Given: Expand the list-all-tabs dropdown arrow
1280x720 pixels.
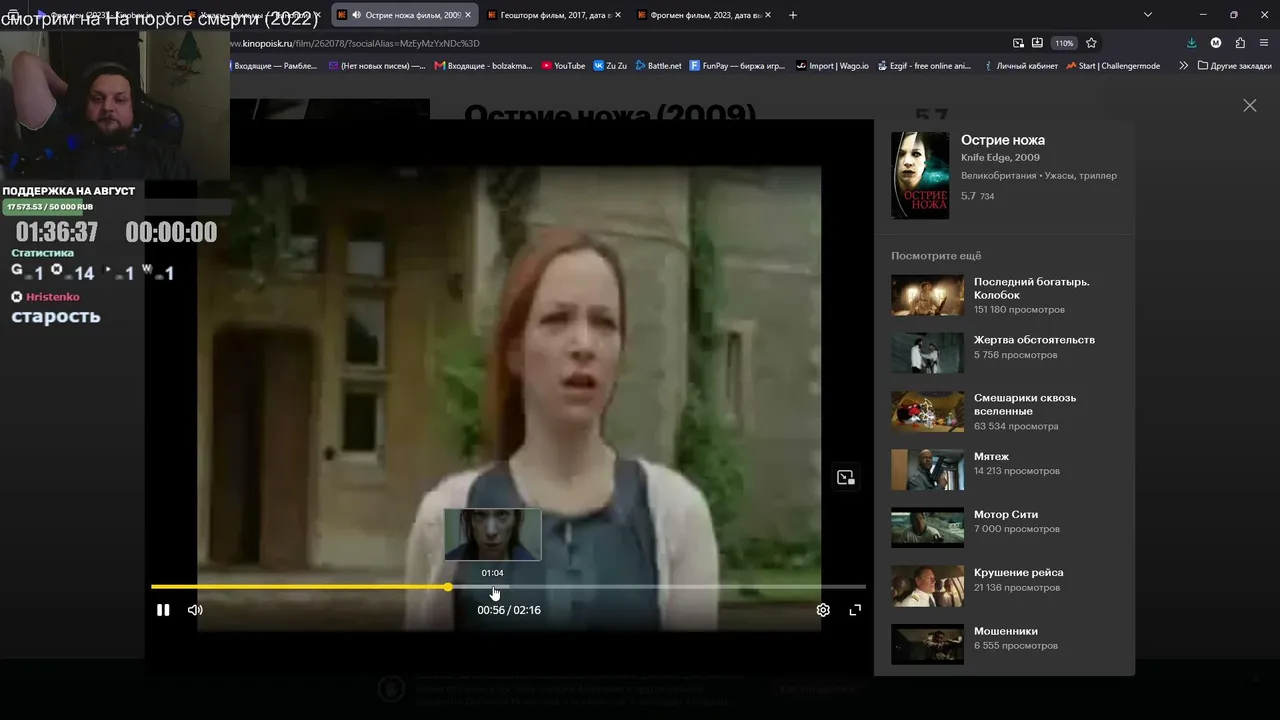Looking at the screenshot, I should pyautogui.click(x=1148, y=15).
